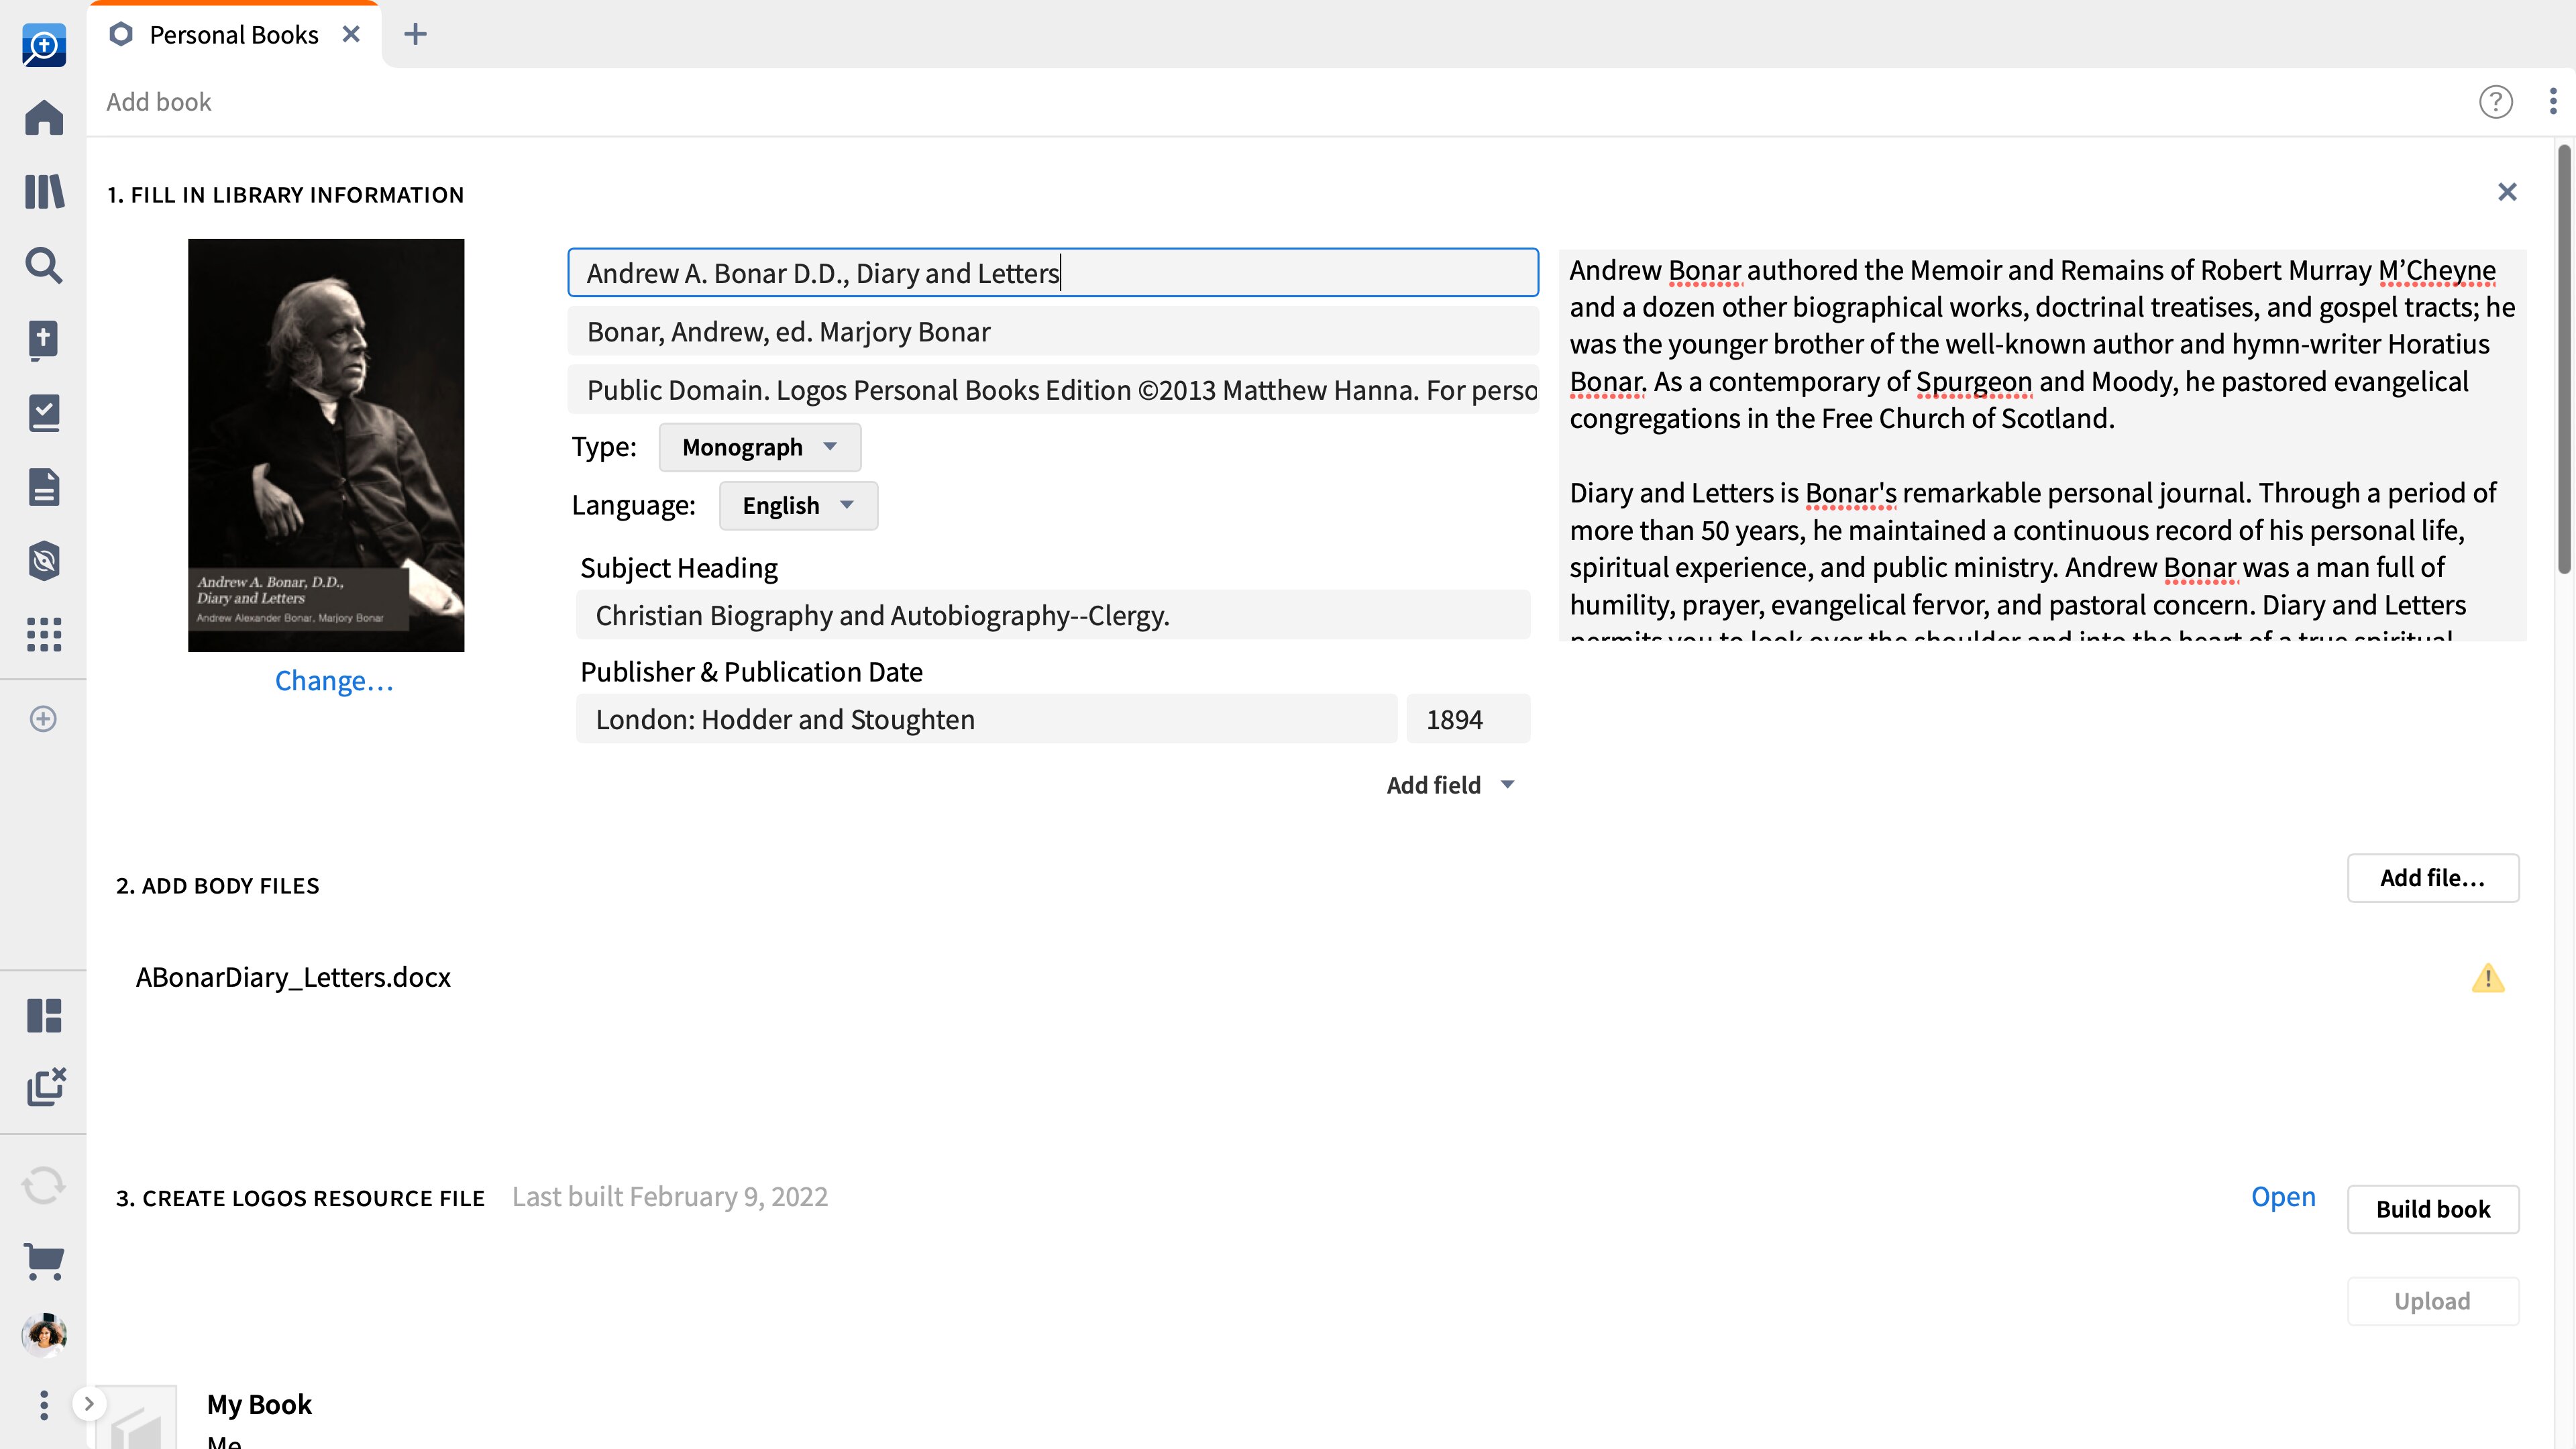This screenshot has height=1449, width=2576.
Task: Click the Build book button
Action: (2433, 1209)
